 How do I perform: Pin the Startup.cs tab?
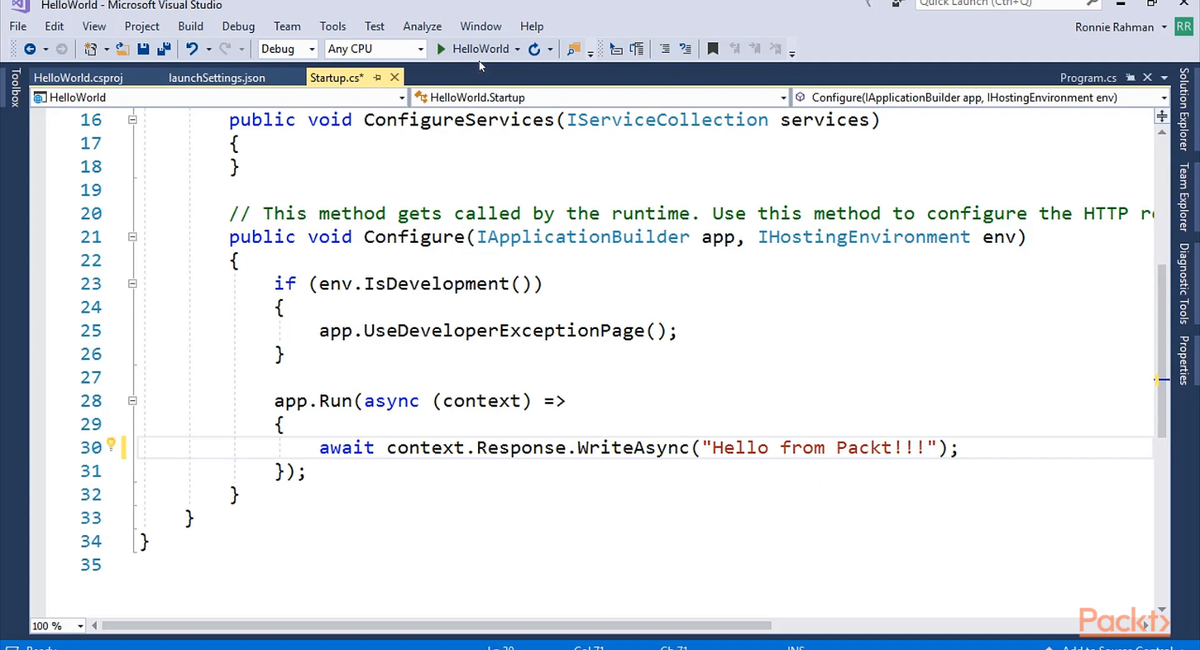point(378,77)
